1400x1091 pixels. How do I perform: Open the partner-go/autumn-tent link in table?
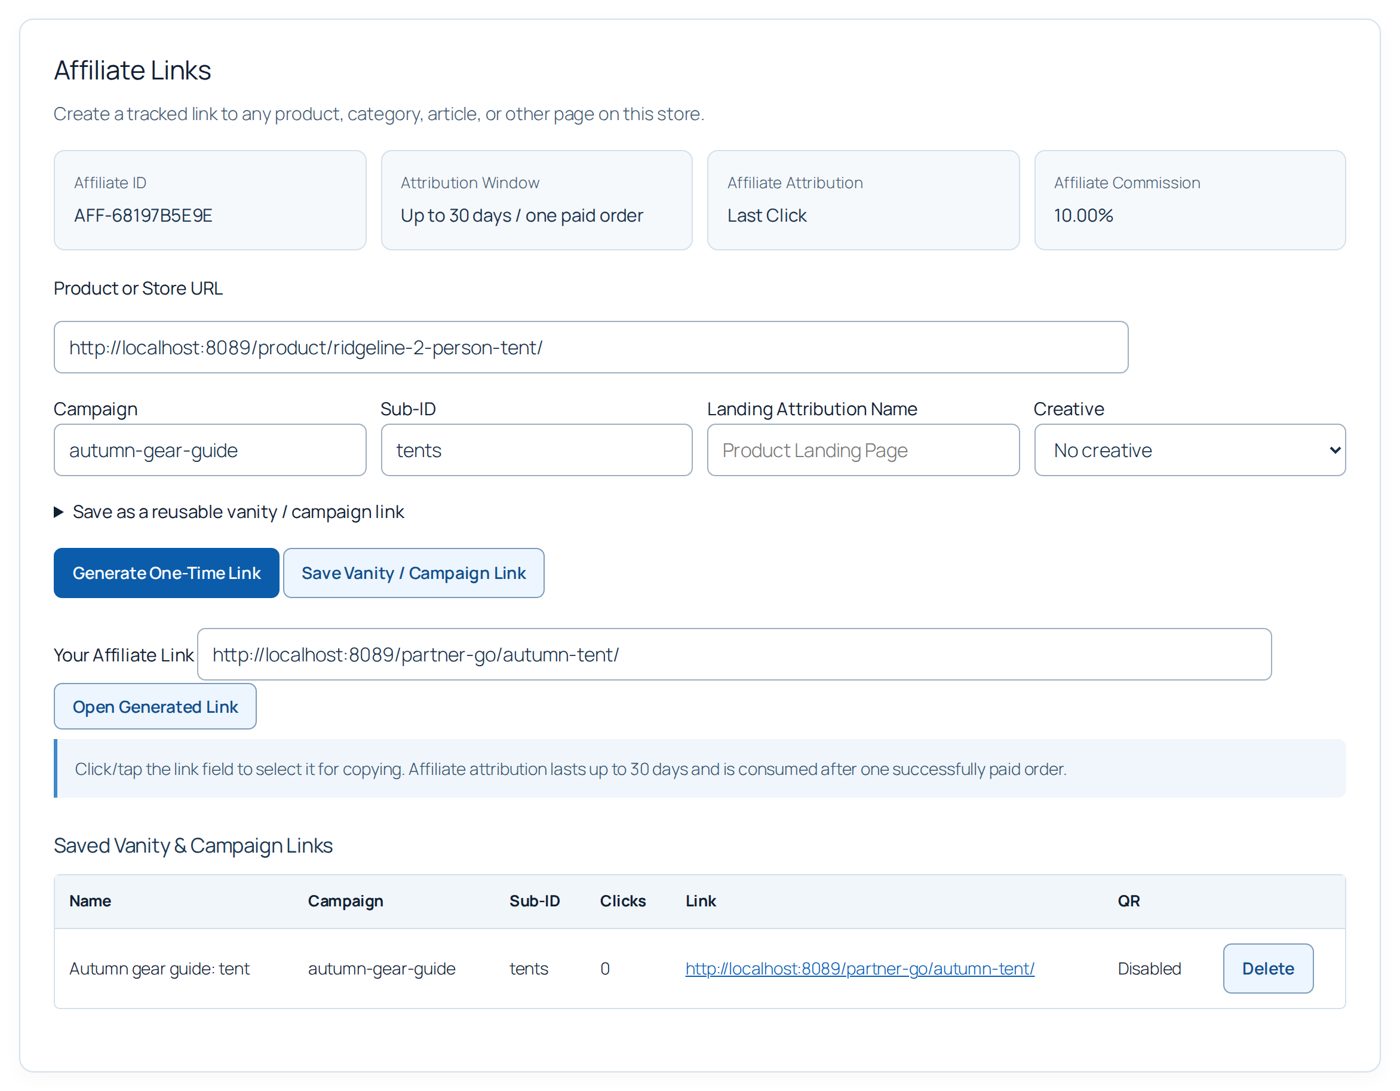click(x=860, y=968)
